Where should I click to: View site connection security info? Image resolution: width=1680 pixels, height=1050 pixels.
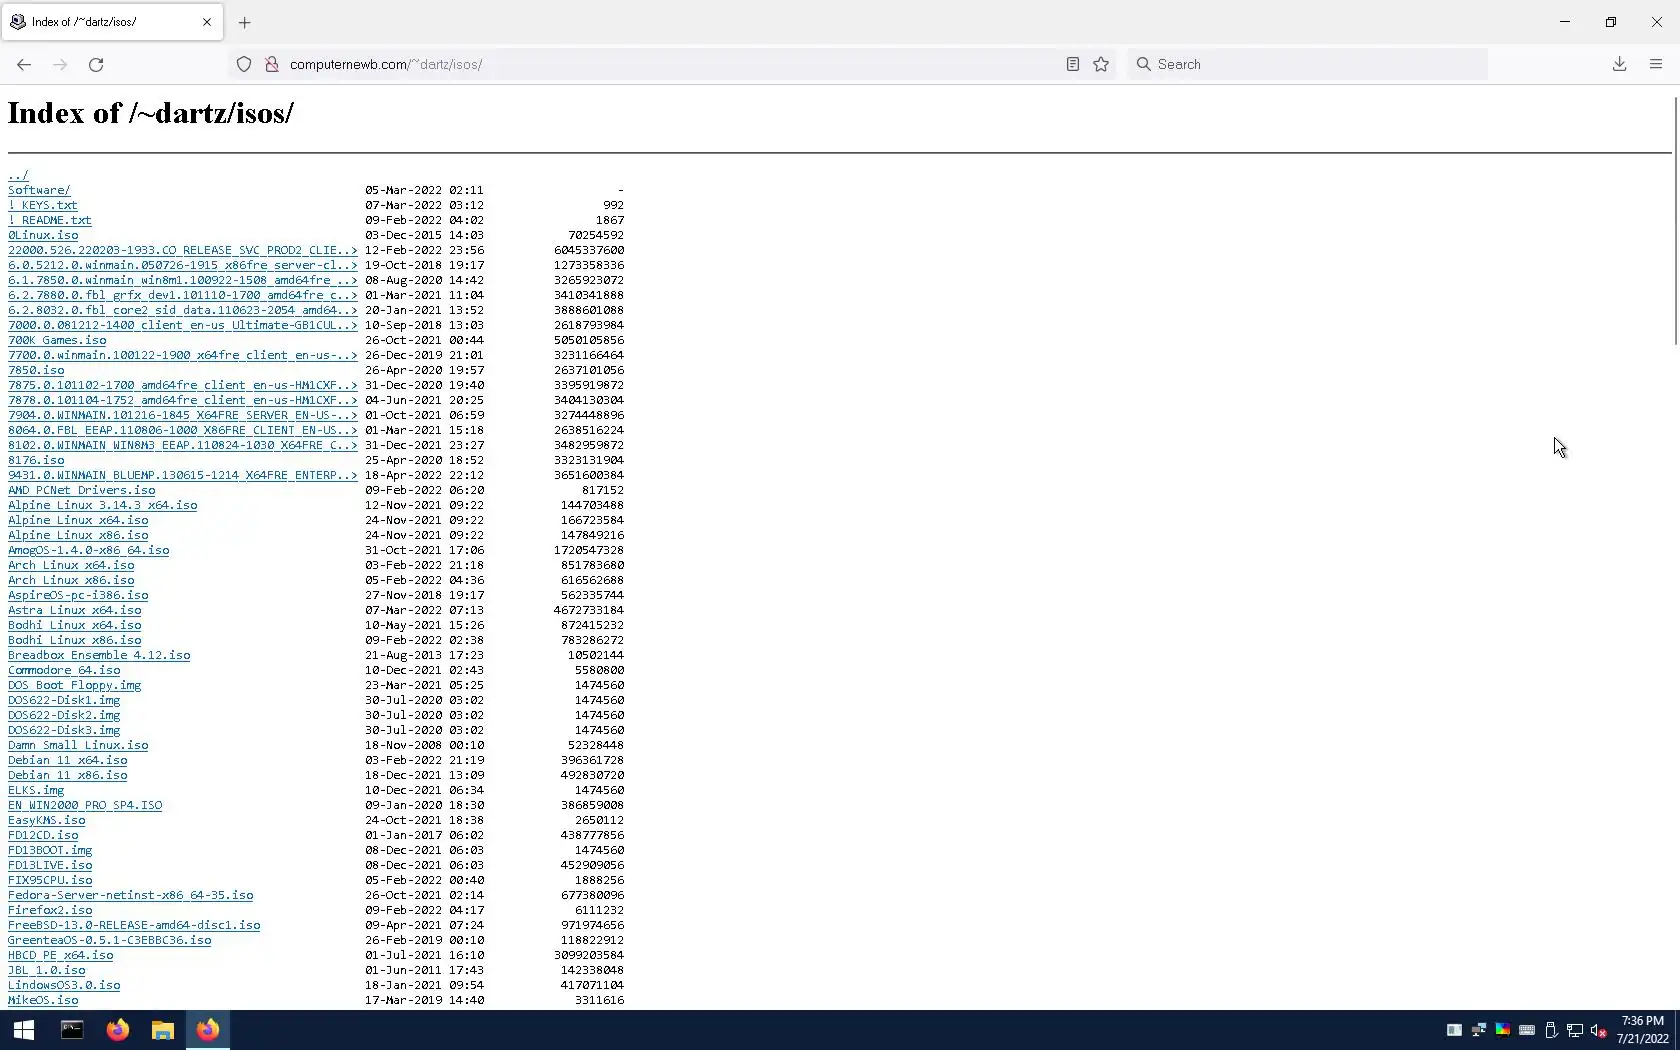click(271, 64)
